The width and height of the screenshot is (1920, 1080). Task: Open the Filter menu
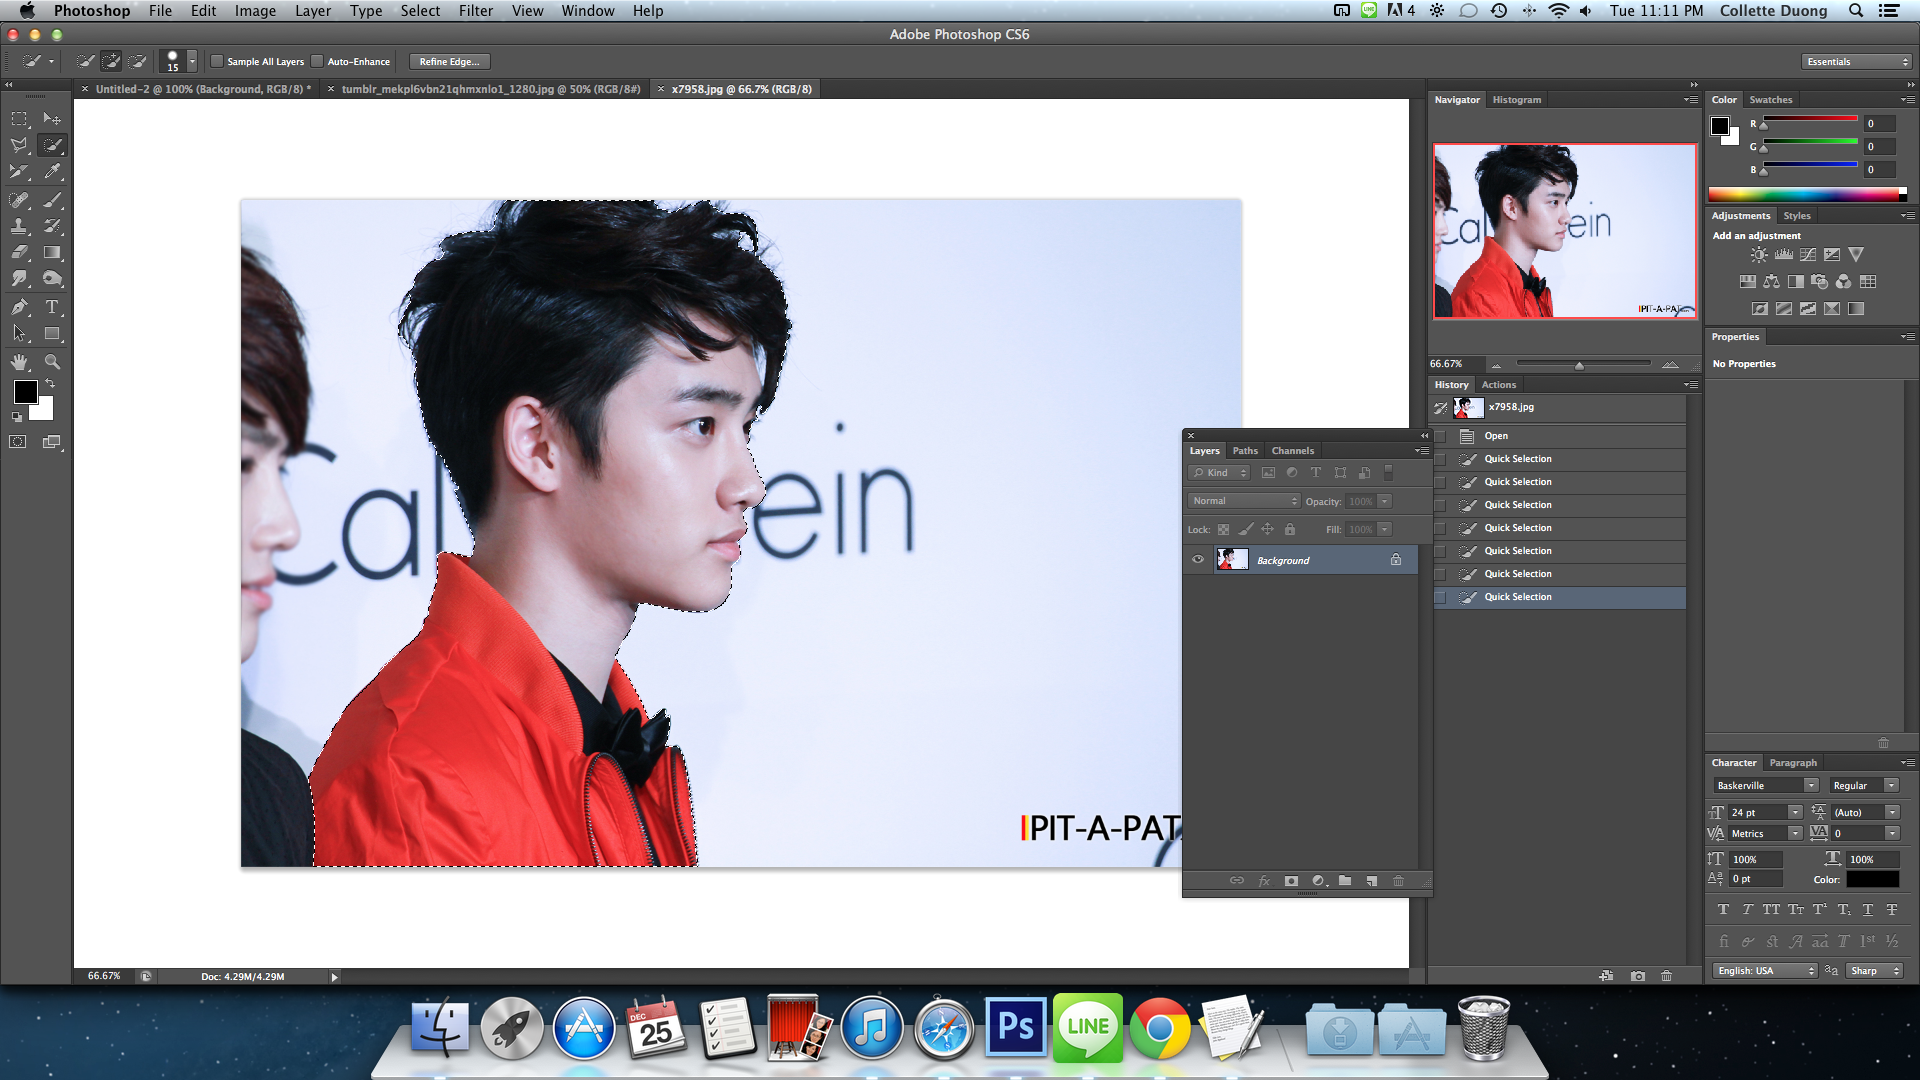[x=475, y=11]
